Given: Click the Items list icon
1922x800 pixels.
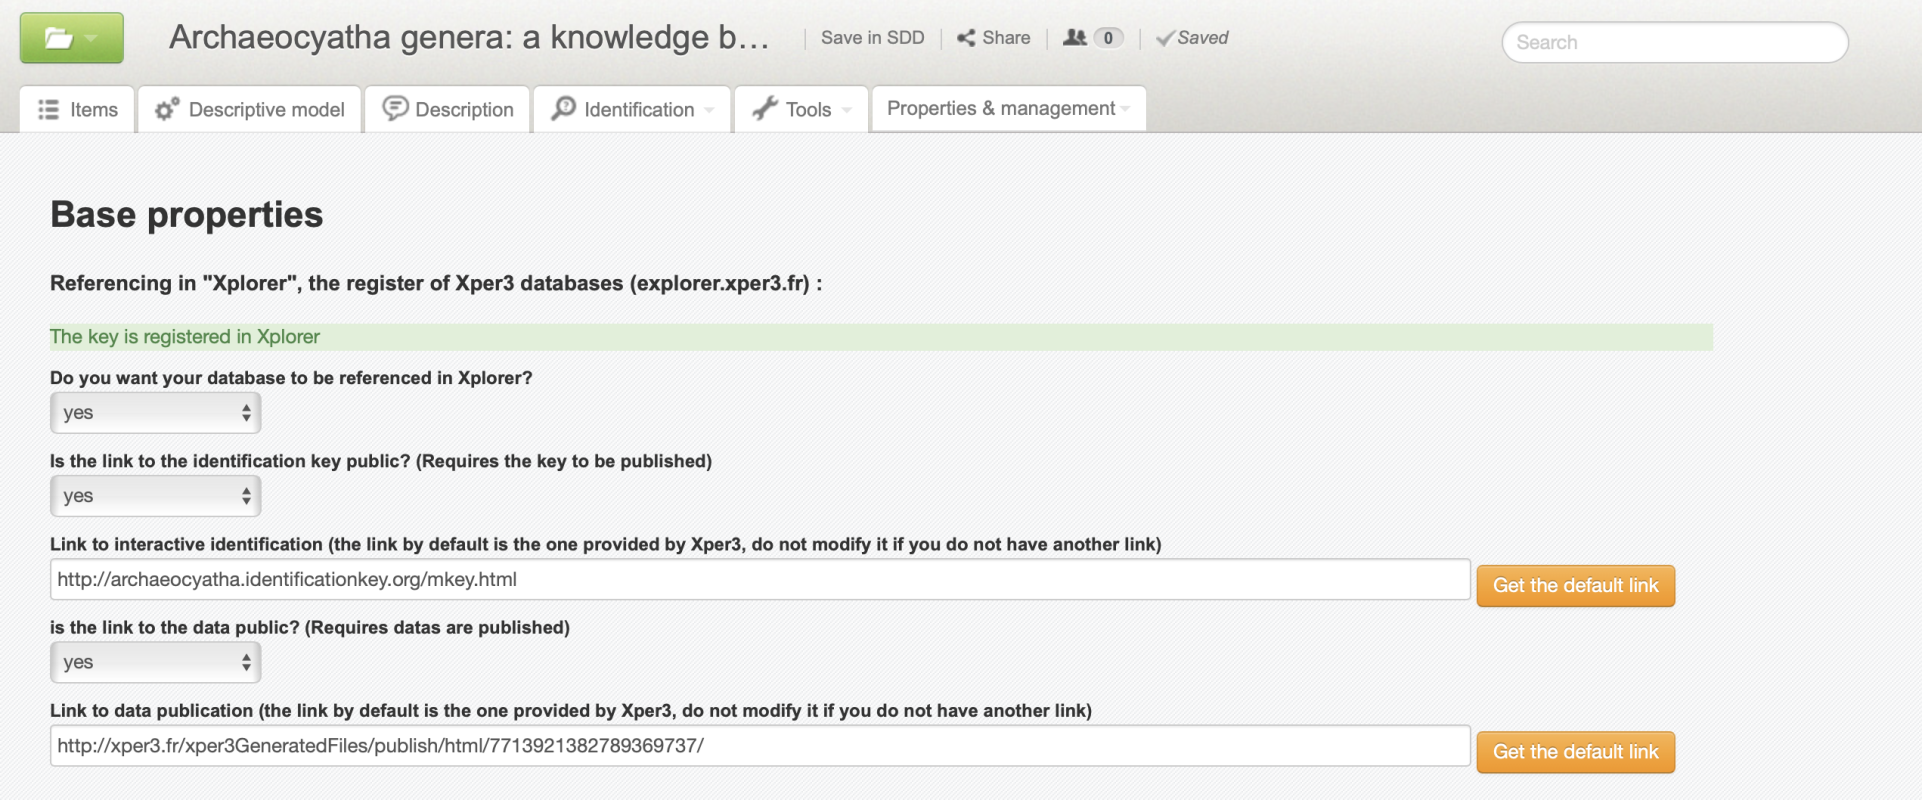Looking at the screenshot, I should 48,109.
